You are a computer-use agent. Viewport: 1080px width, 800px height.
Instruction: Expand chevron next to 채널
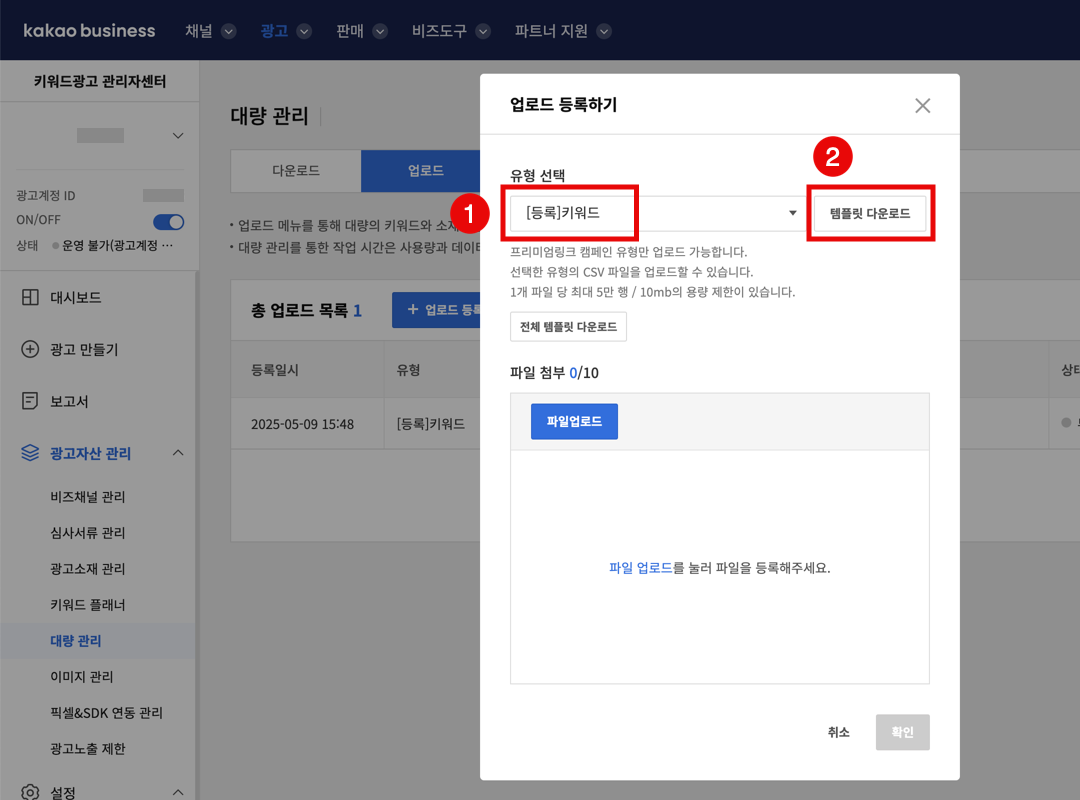229,31
